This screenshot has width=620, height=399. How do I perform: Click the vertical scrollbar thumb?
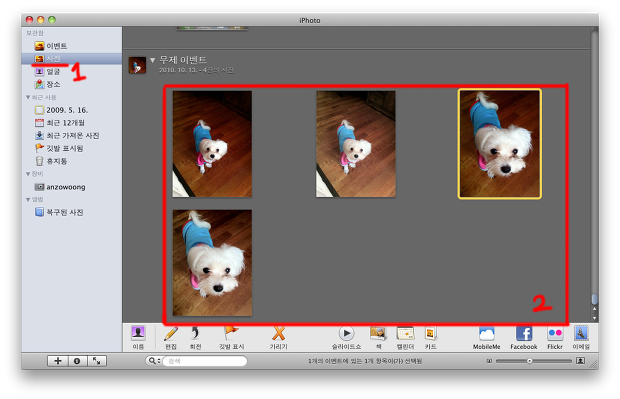click(x=594, y=299)
